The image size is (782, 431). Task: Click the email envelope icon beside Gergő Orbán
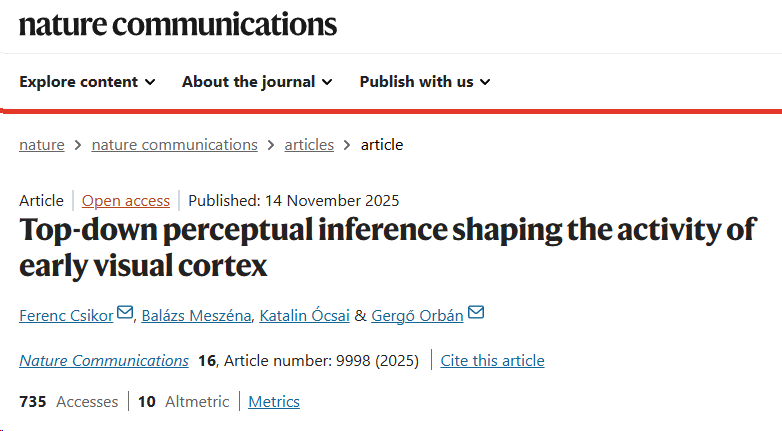click(476, 313)
